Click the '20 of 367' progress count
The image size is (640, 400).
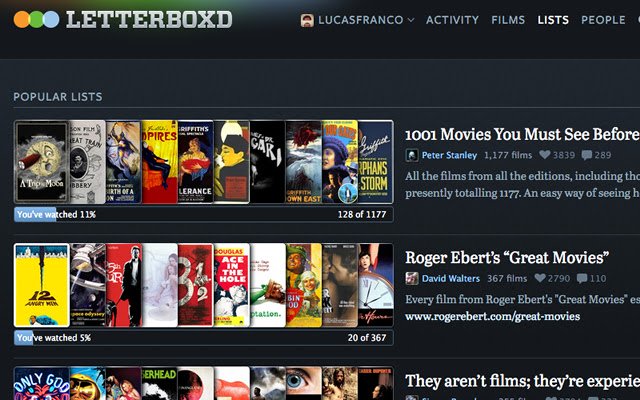367,338
